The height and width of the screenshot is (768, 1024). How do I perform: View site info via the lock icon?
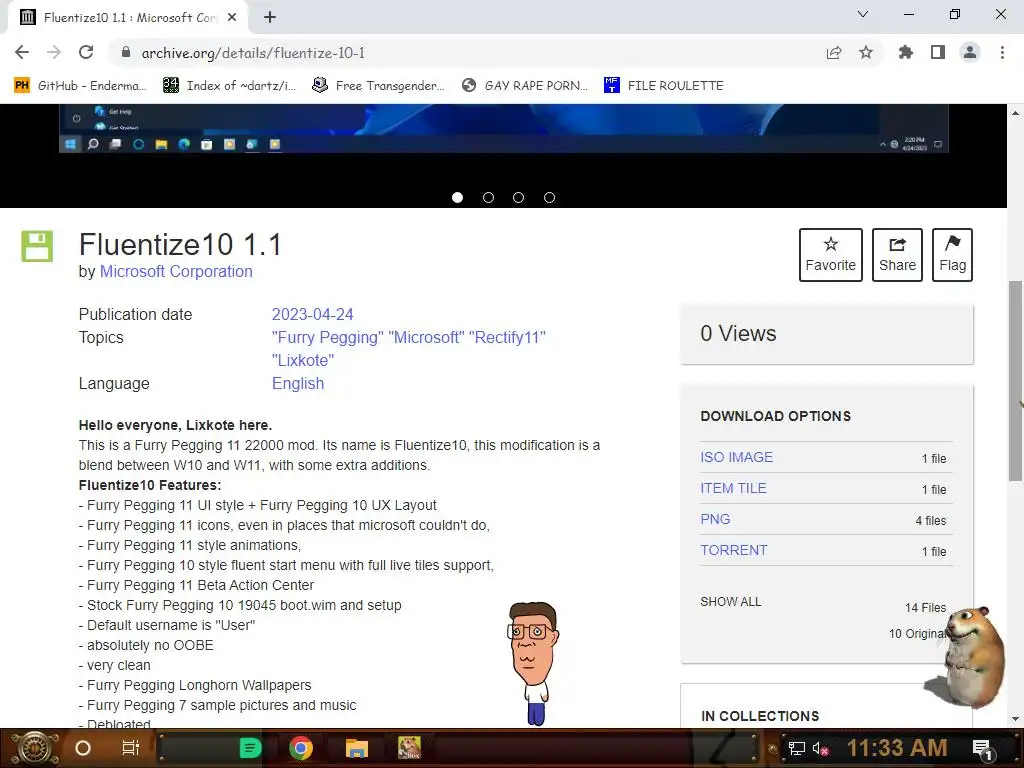point(126,52)
